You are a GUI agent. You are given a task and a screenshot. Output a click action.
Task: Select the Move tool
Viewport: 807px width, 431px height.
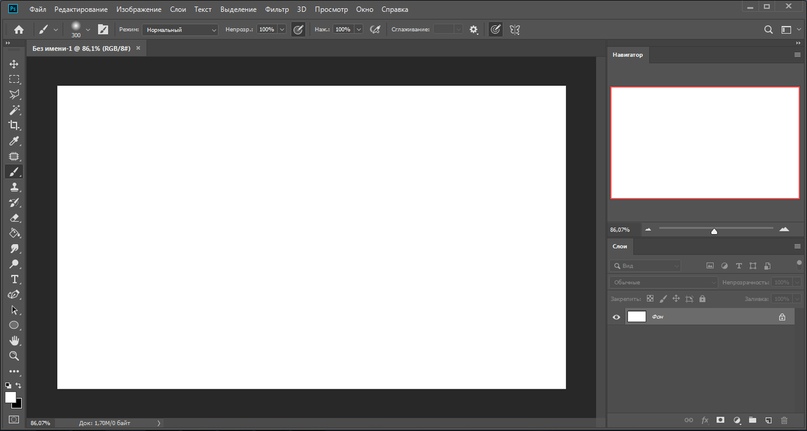tap(14, 64)
